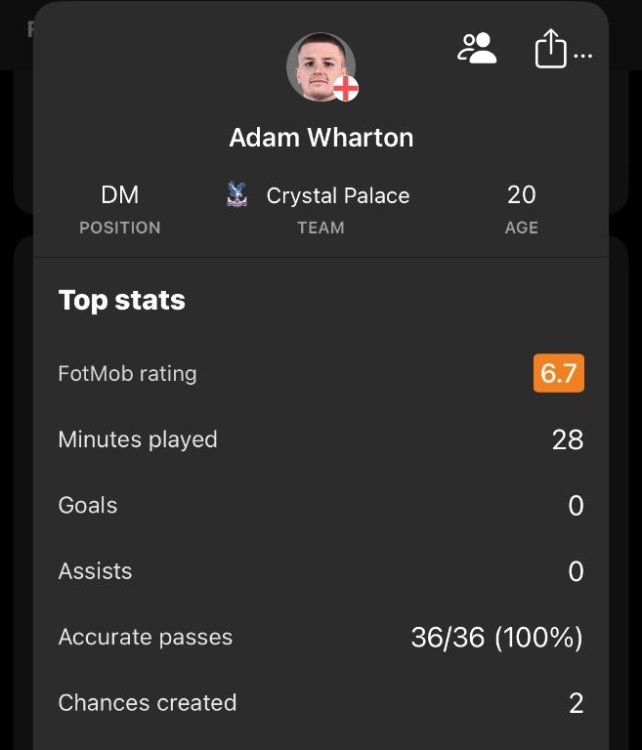The height and width of the screenshot is (750, 642).
Task: Tap the Adam Wharton name heading
Action: click(321, 138)
